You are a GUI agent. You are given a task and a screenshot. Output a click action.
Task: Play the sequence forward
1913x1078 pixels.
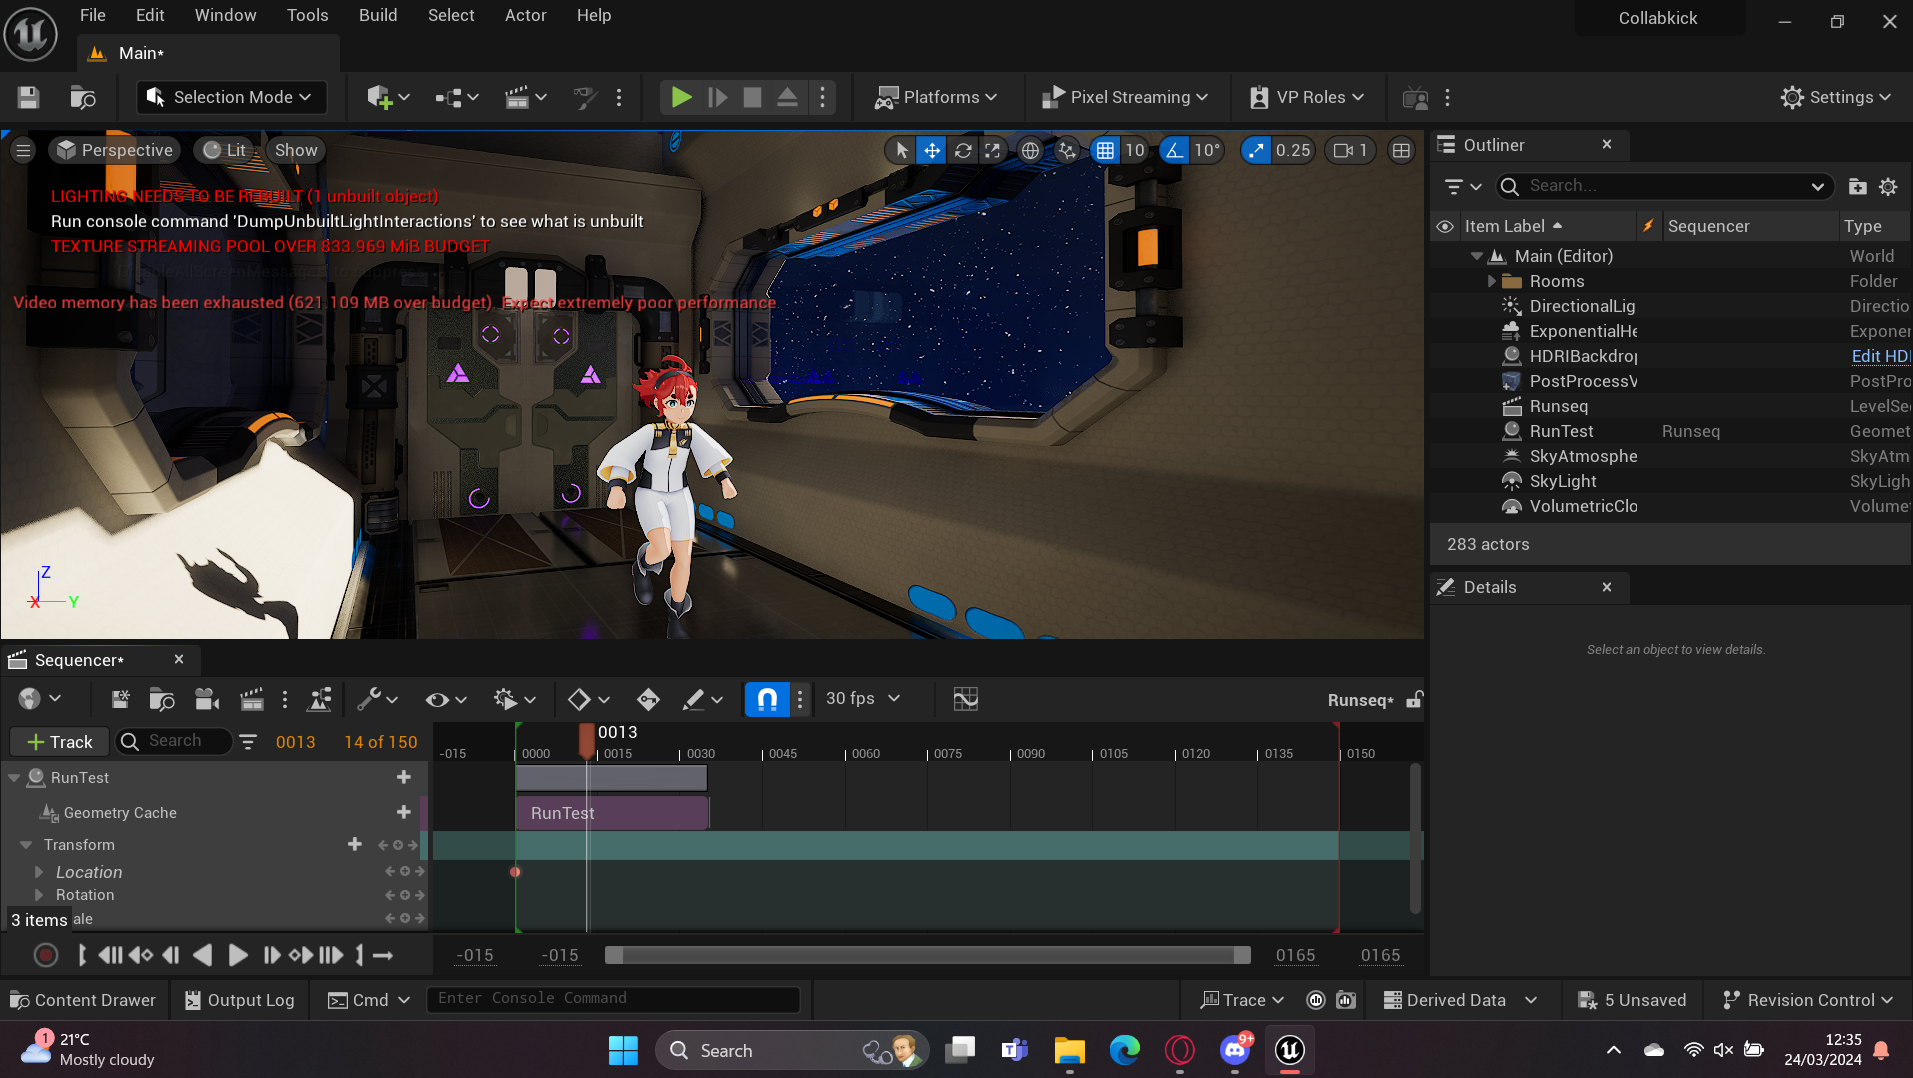pos(237,955)
